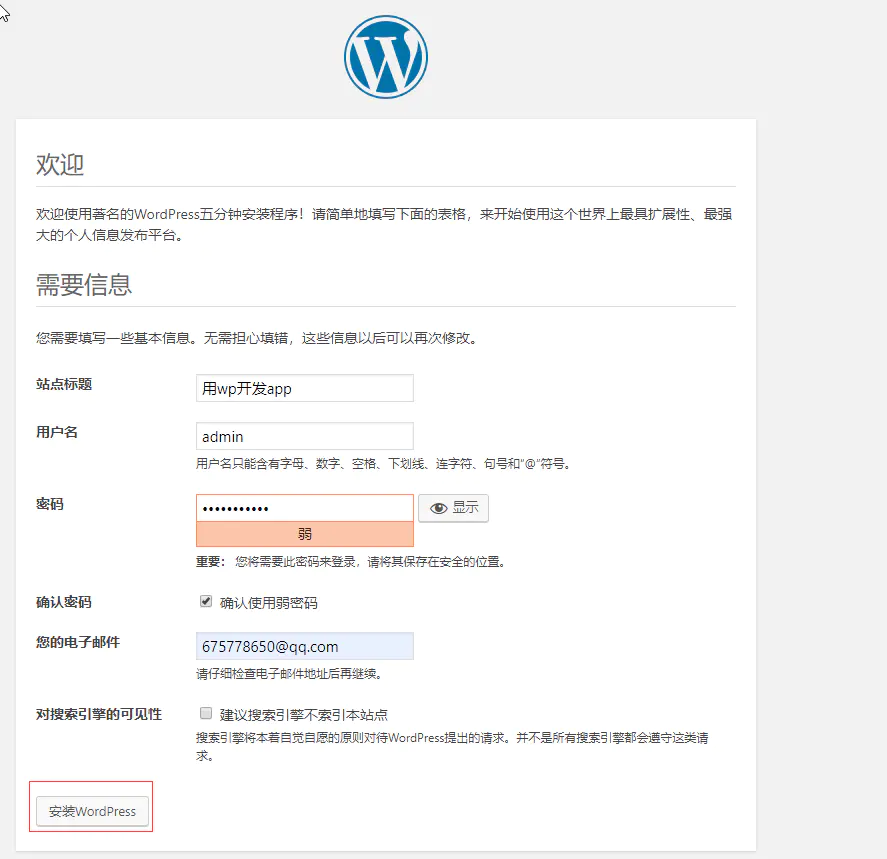
Task: Click the 欢迎 heading
Action: click(60, 165)
